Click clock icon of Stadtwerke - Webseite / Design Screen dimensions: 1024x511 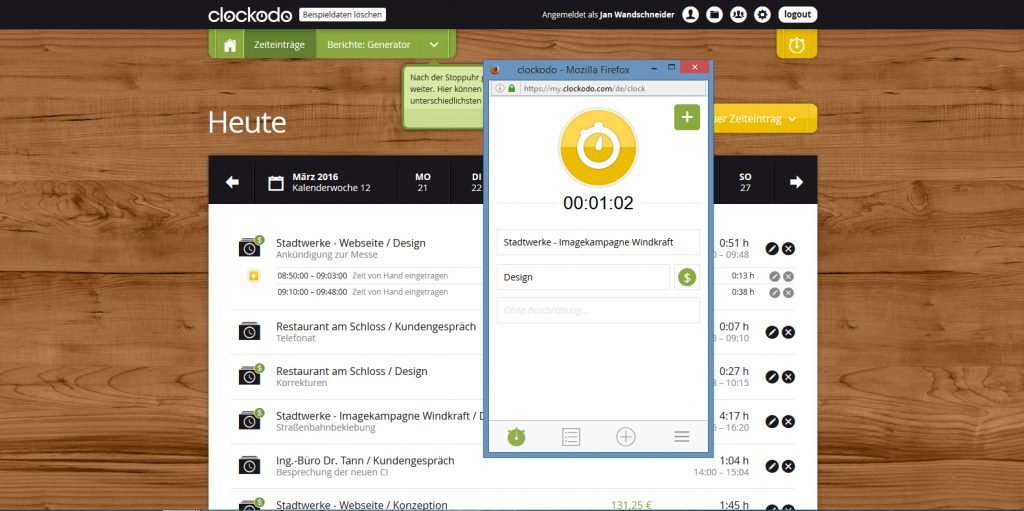(250, 247)
